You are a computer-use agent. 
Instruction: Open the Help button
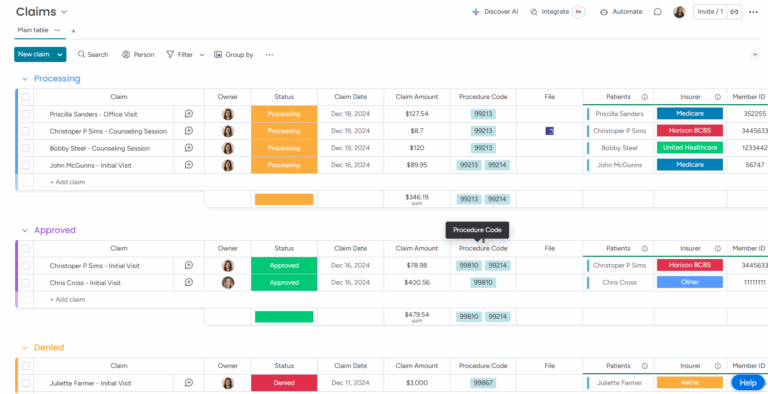pyautogui.click(x=748, y=383)
